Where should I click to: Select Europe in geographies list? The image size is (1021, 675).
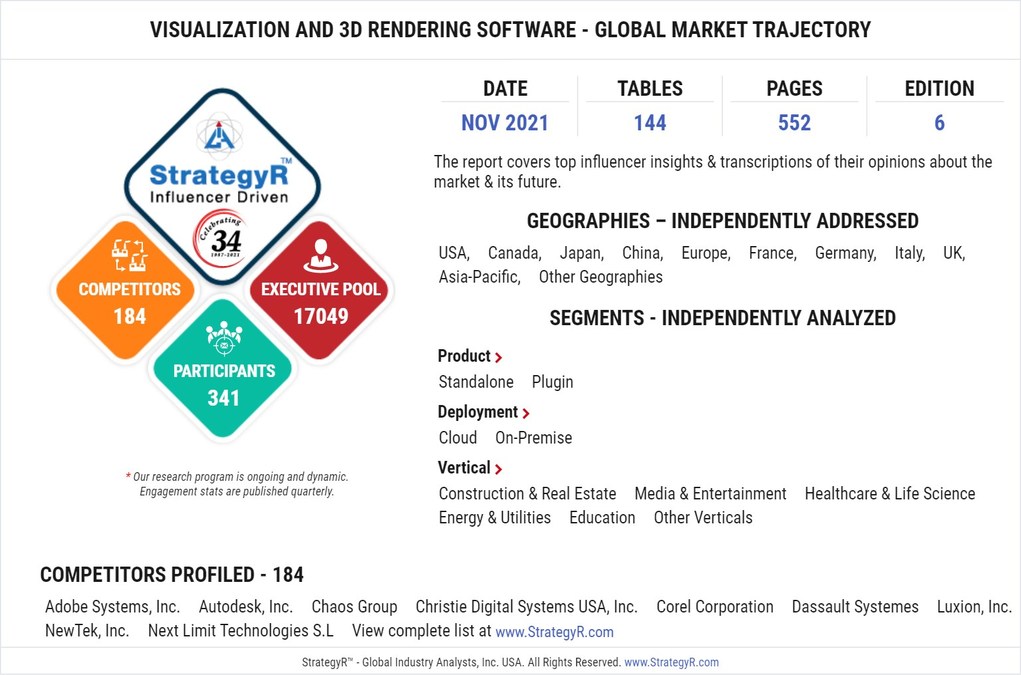706,253
